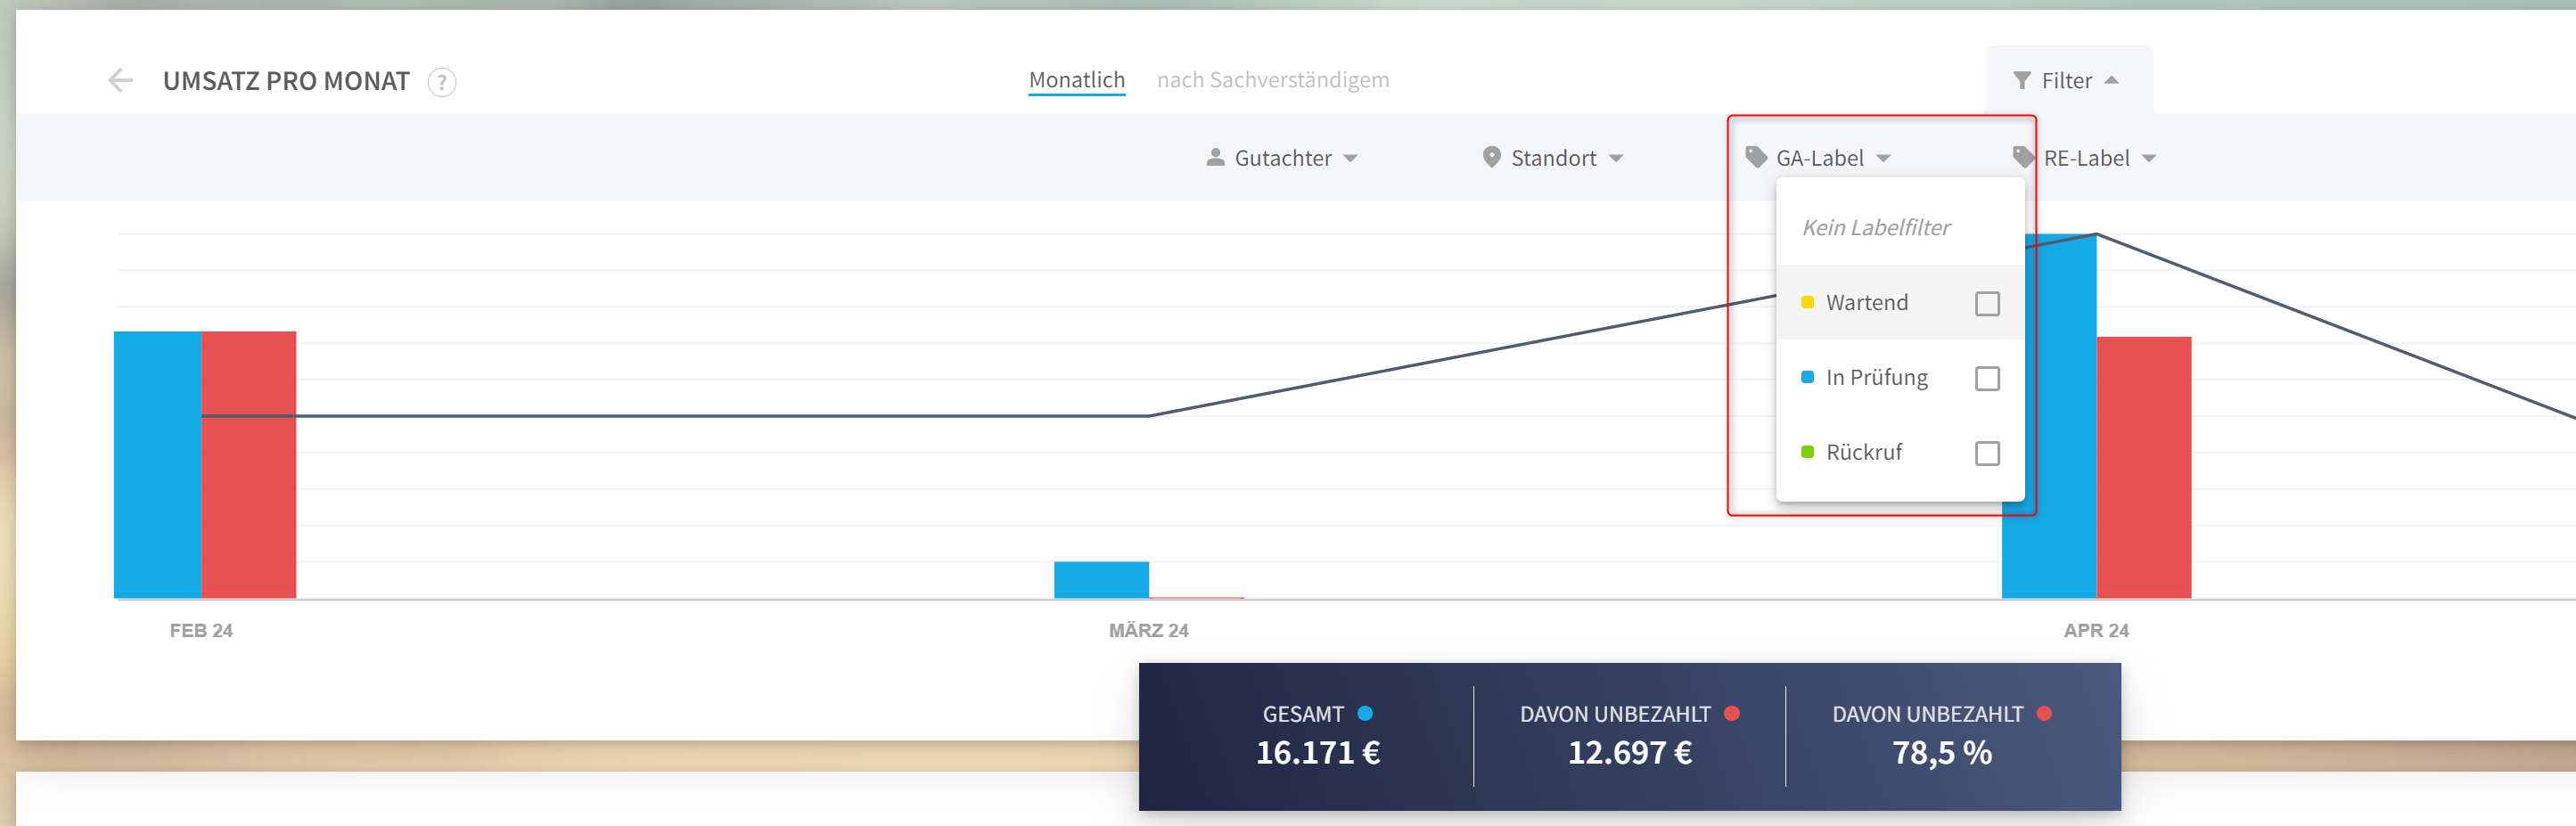This screenshot has height=826, width=2576.
Task: Collapse the Filter panel
Action: tap(2068, 80)
